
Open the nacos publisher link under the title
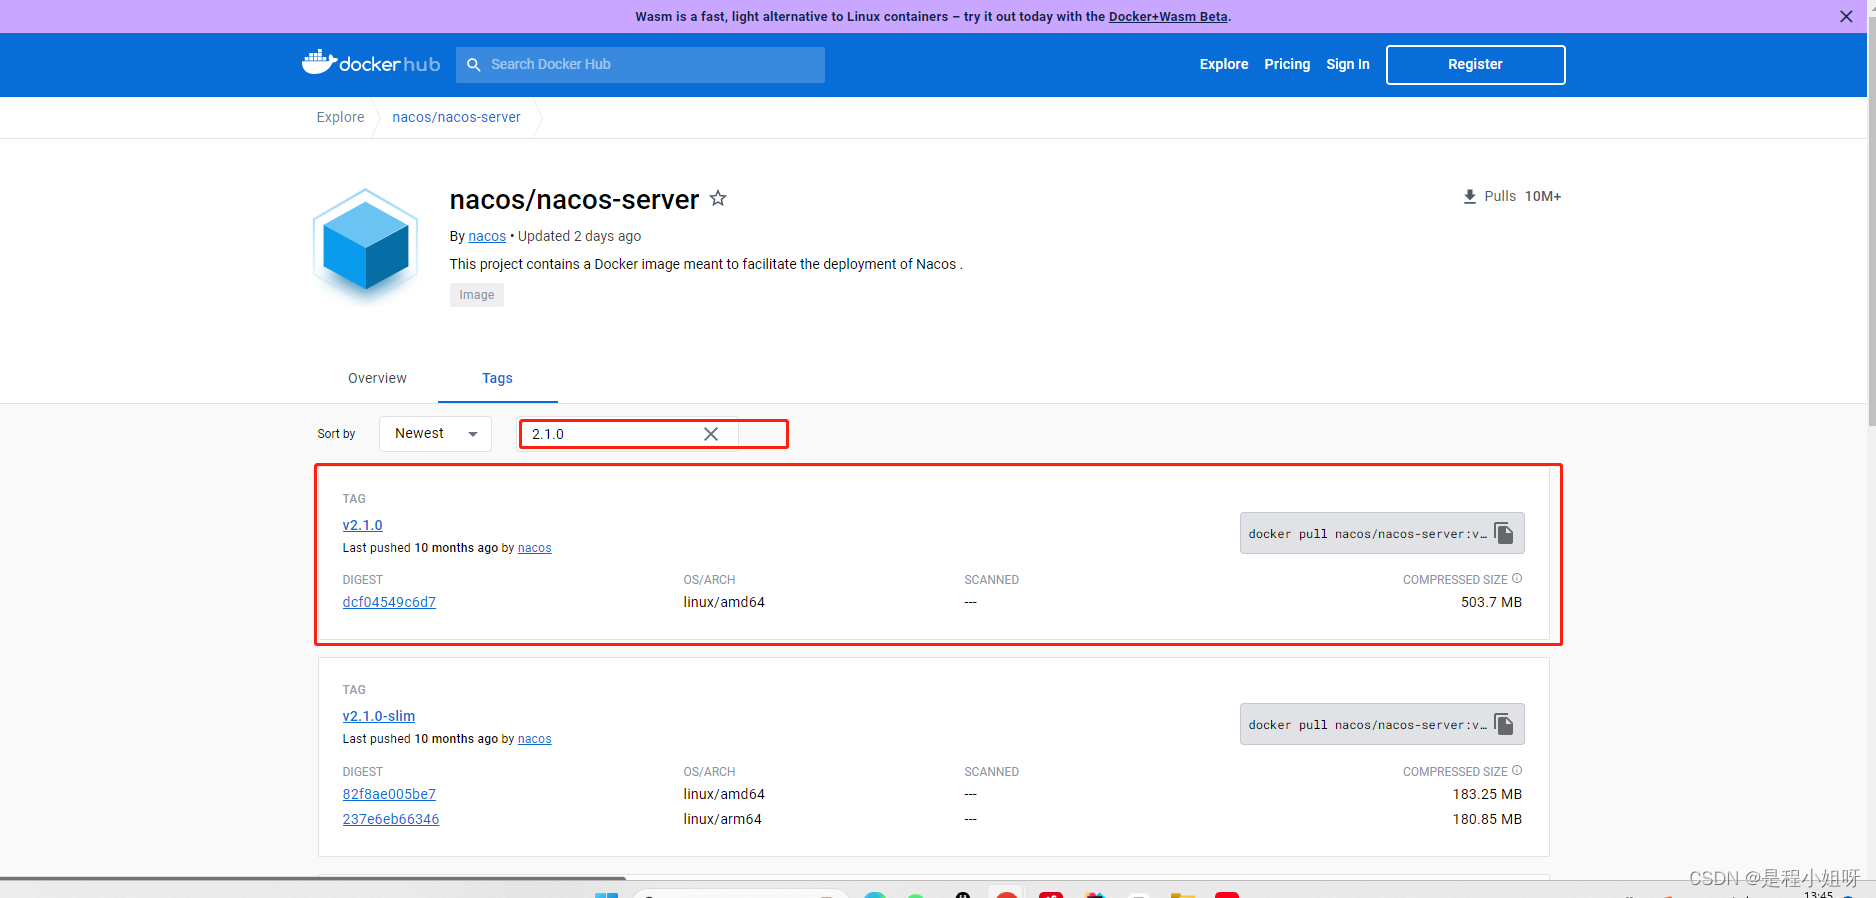487,236
